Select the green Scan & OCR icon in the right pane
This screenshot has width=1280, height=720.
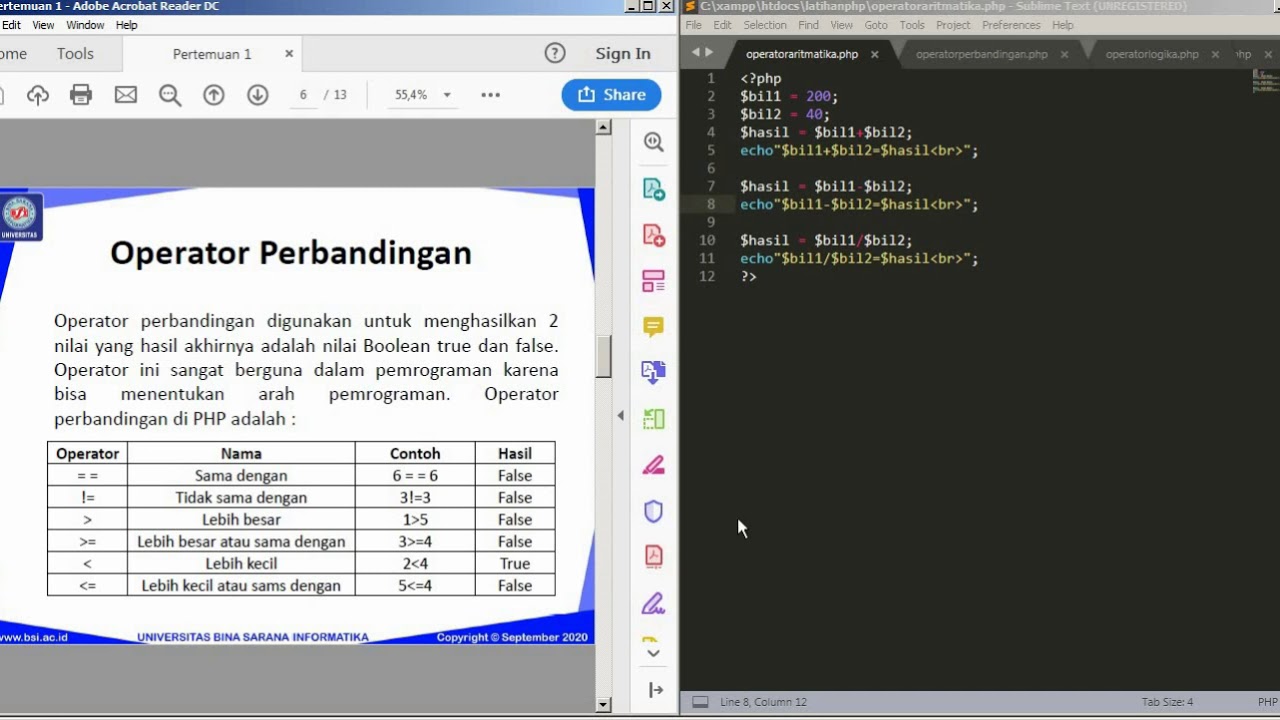coord(654,419)
